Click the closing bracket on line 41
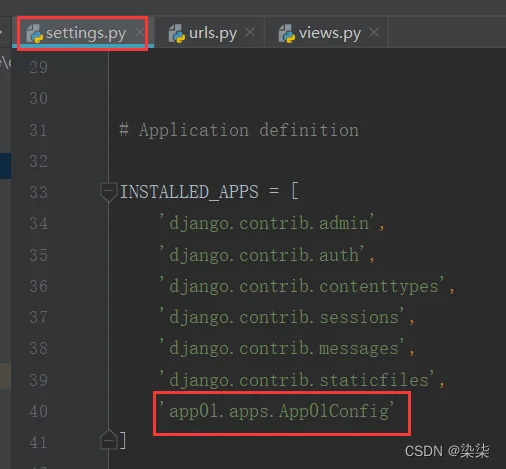The height and width of the screenshot is (469, 506). click(x=123, y=440)
